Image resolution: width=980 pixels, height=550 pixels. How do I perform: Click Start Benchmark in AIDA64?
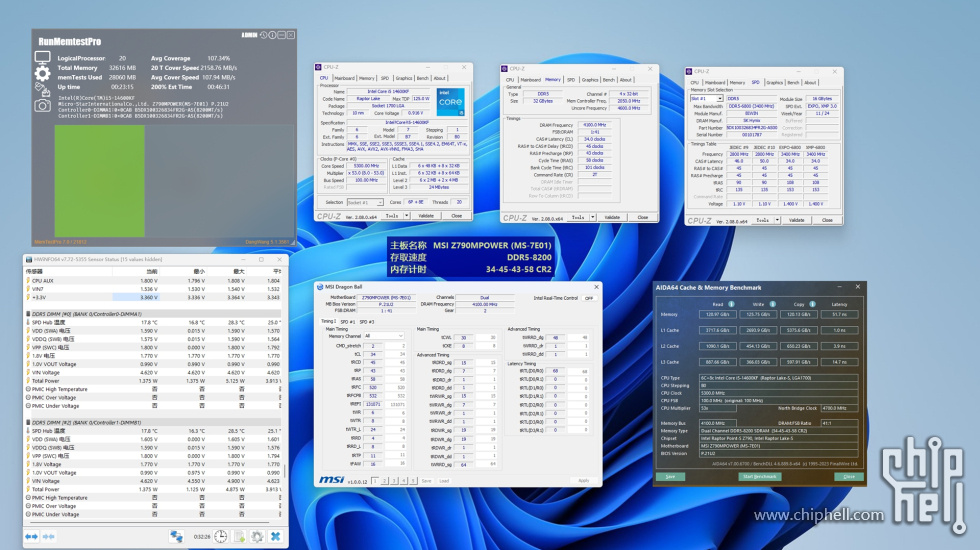pos(759,476)
